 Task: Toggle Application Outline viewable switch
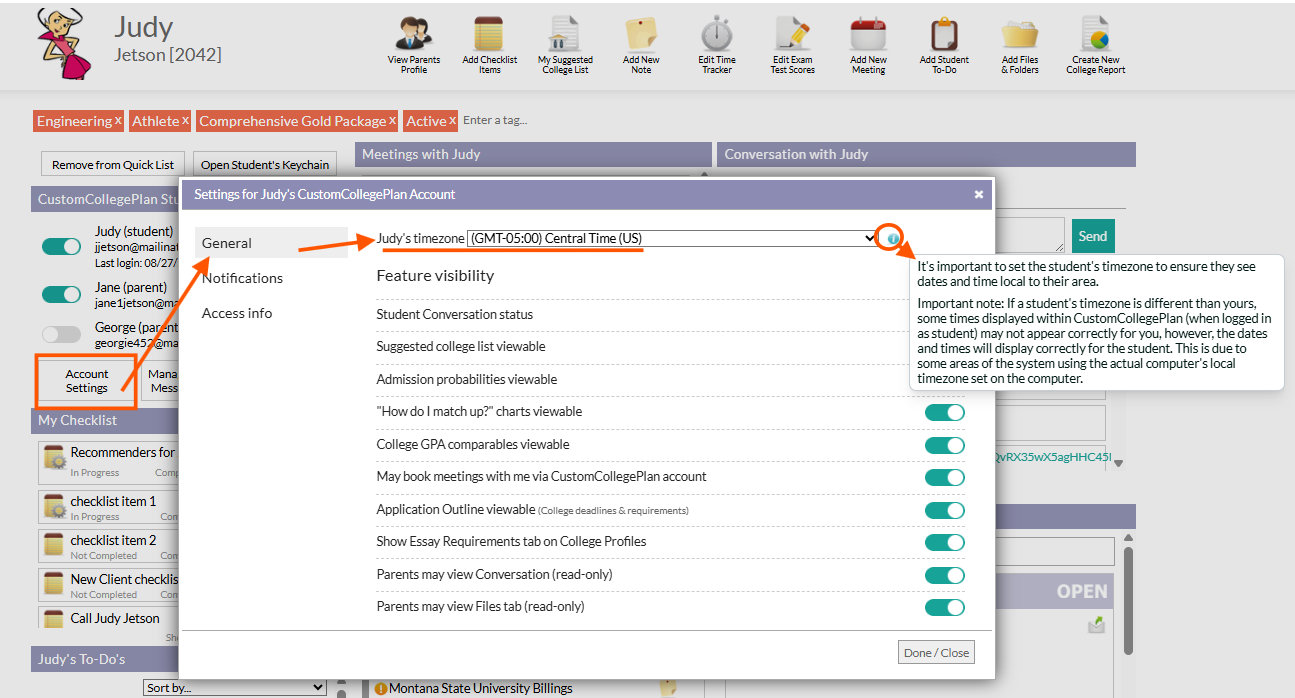pyautogui.click(x=945, y=510)
